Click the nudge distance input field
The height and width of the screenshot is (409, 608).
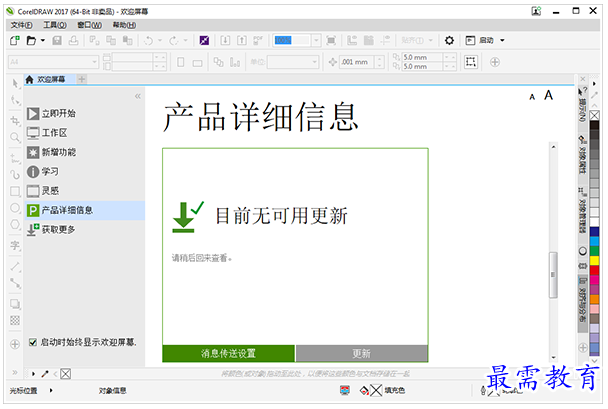coord(357,62)
